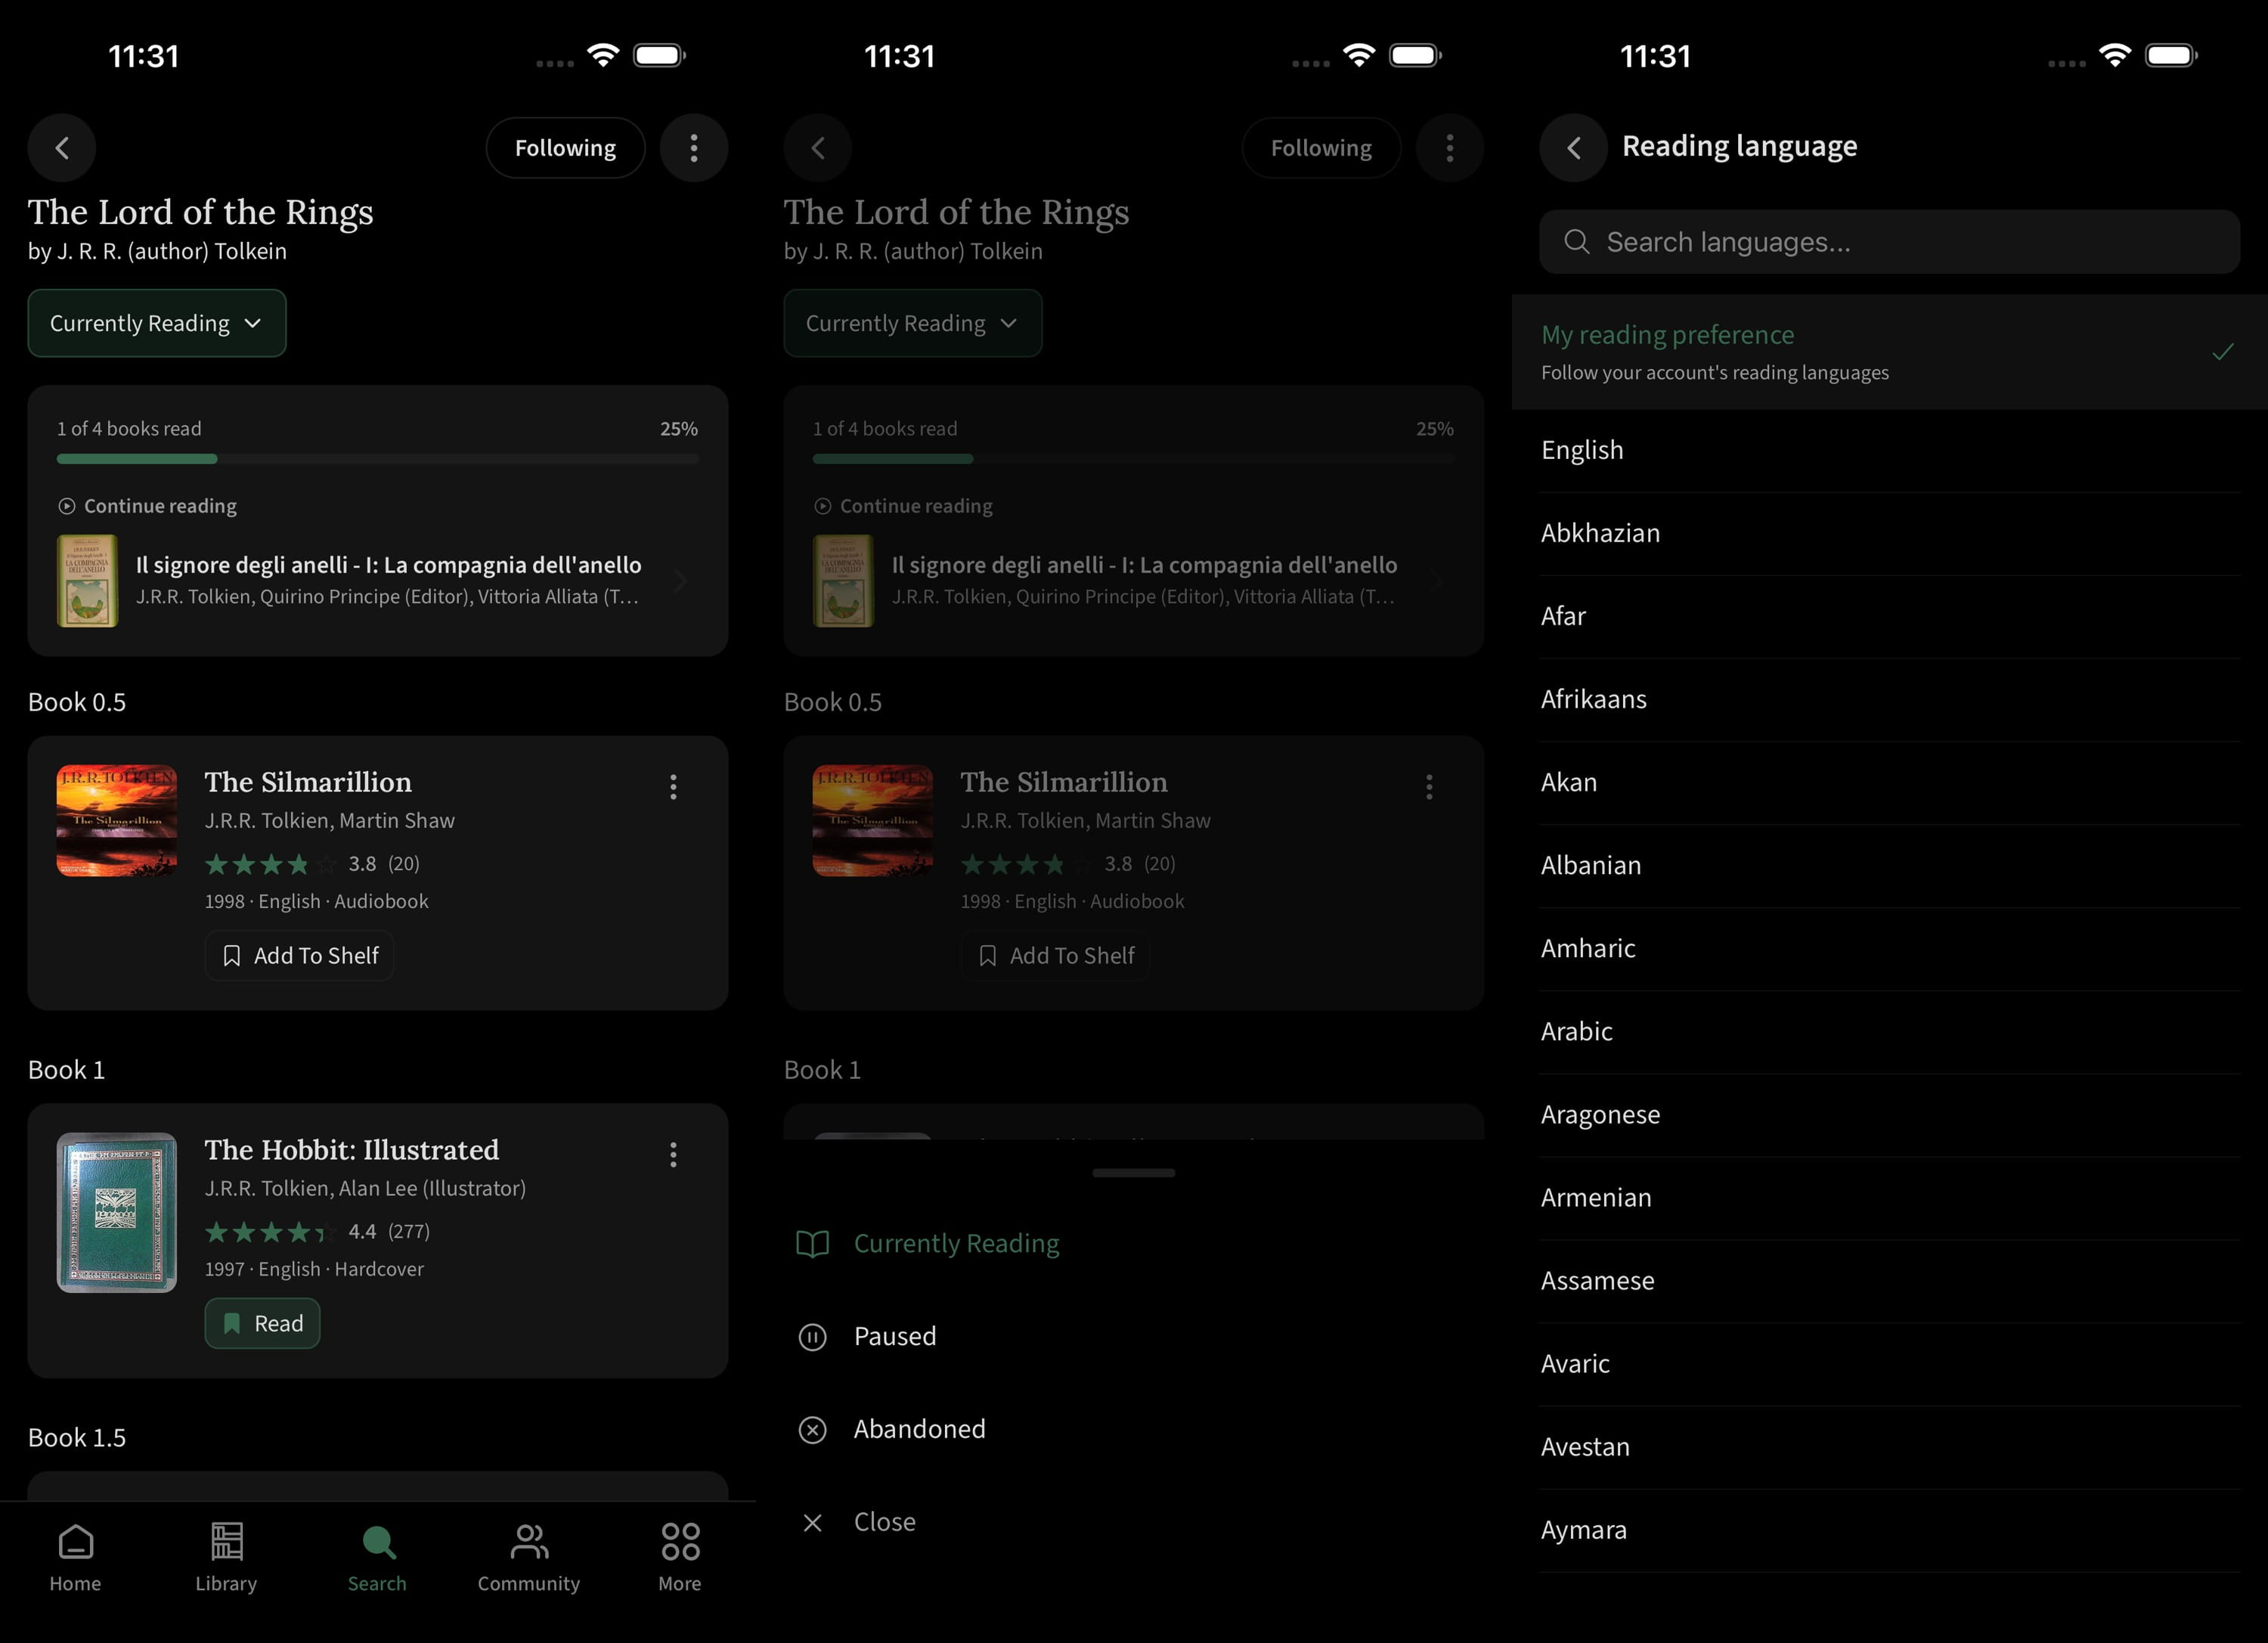Rate The Hobbit: Illustrated using its stars
The width and height of the screenshot is (2268, 1643).
[x=270, y=1232]
